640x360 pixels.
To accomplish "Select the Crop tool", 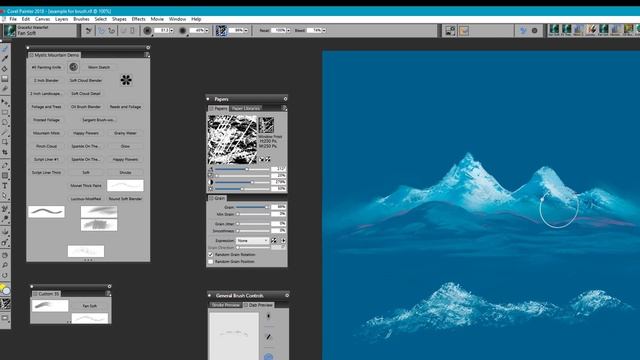I will coord(4,152).
